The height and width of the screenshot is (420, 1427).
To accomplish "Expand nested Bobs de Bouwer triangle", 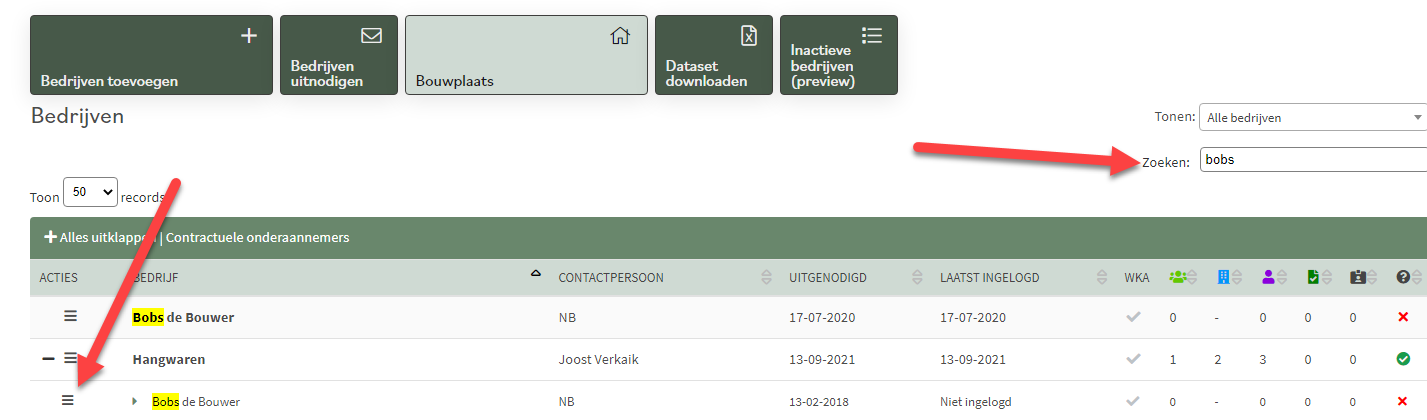I will coord(135,402).
